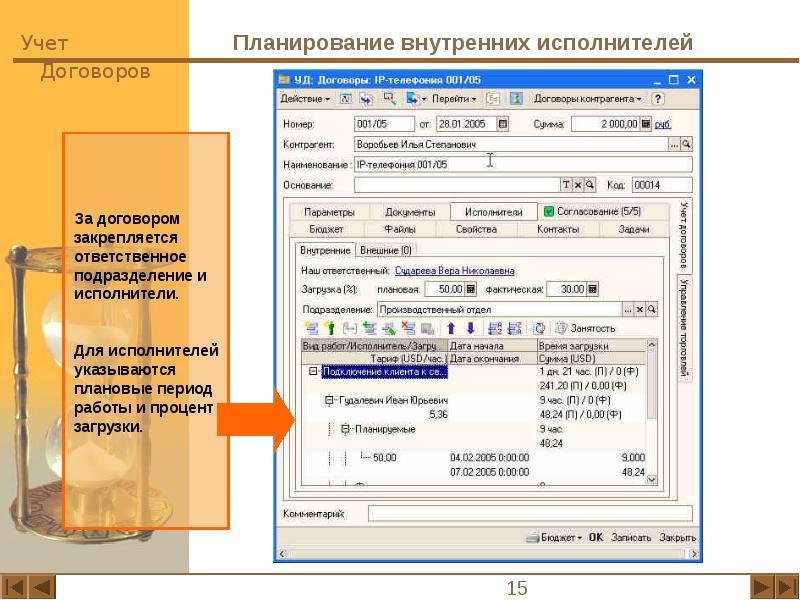Clear the Основание field with X icon
The width and height of the screenshot is (800, 600).
click(578, 185)
